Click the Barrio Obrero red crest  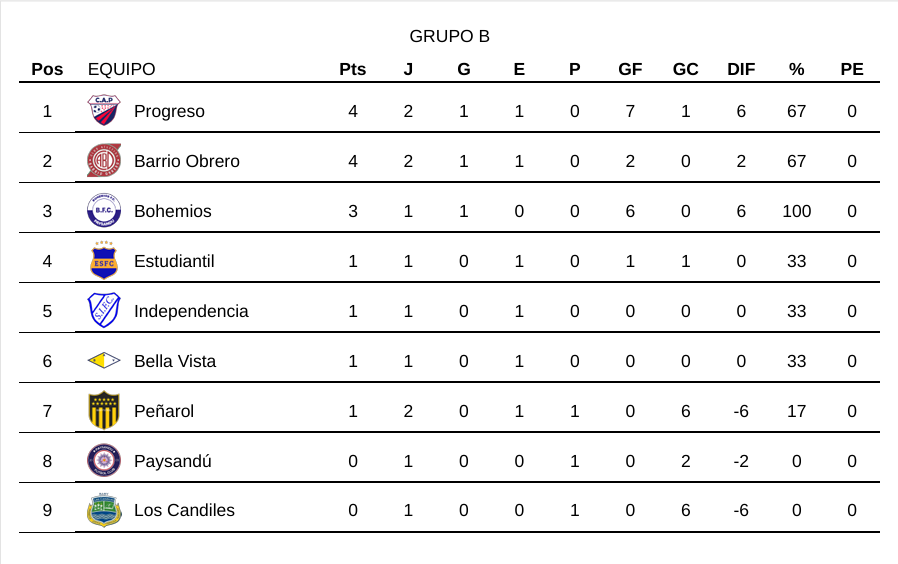tap(104, 161)
